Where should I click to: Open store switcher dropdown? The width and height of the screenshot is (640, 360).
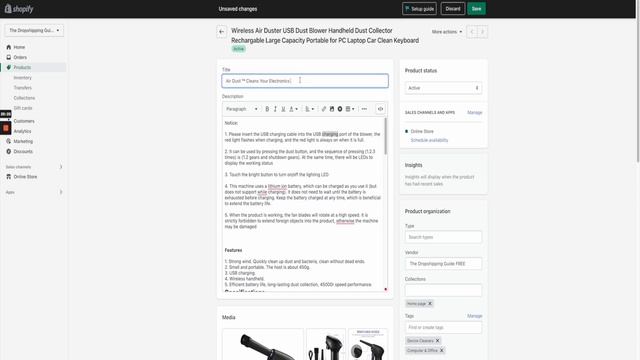[x=34, y=30]
